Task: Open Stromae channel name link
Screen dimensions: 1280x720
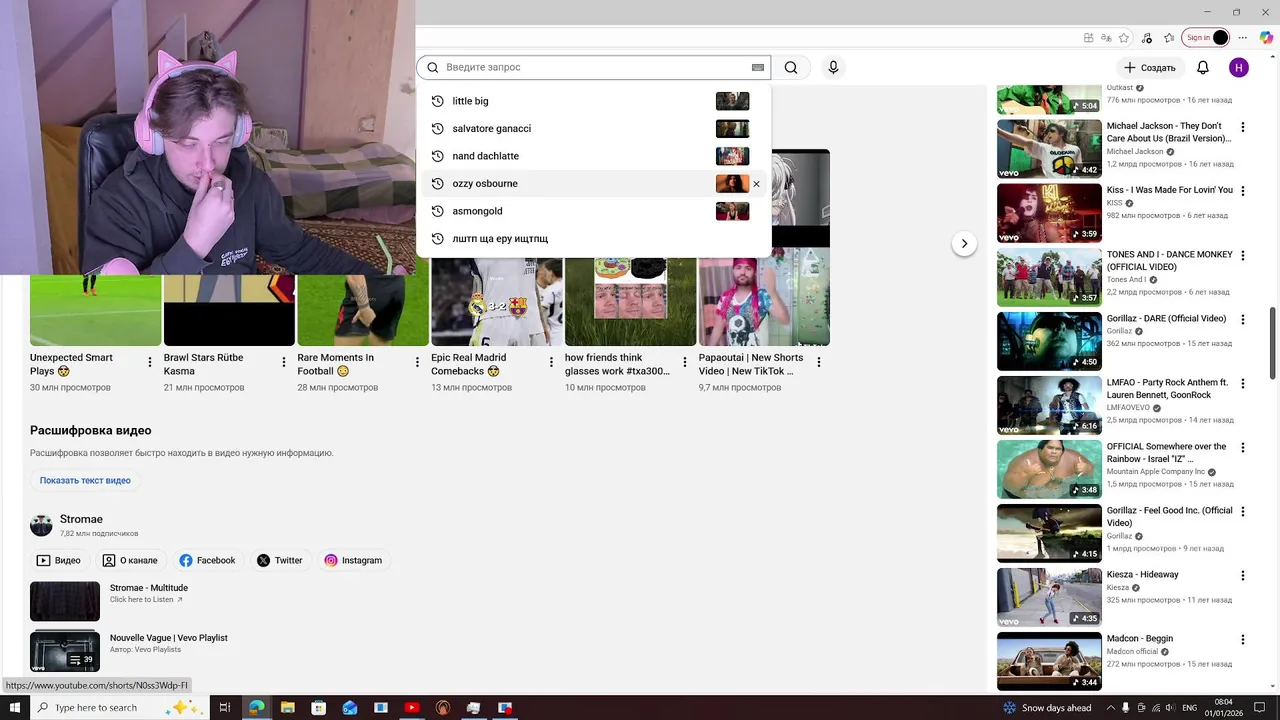Action: pos(81,519)
